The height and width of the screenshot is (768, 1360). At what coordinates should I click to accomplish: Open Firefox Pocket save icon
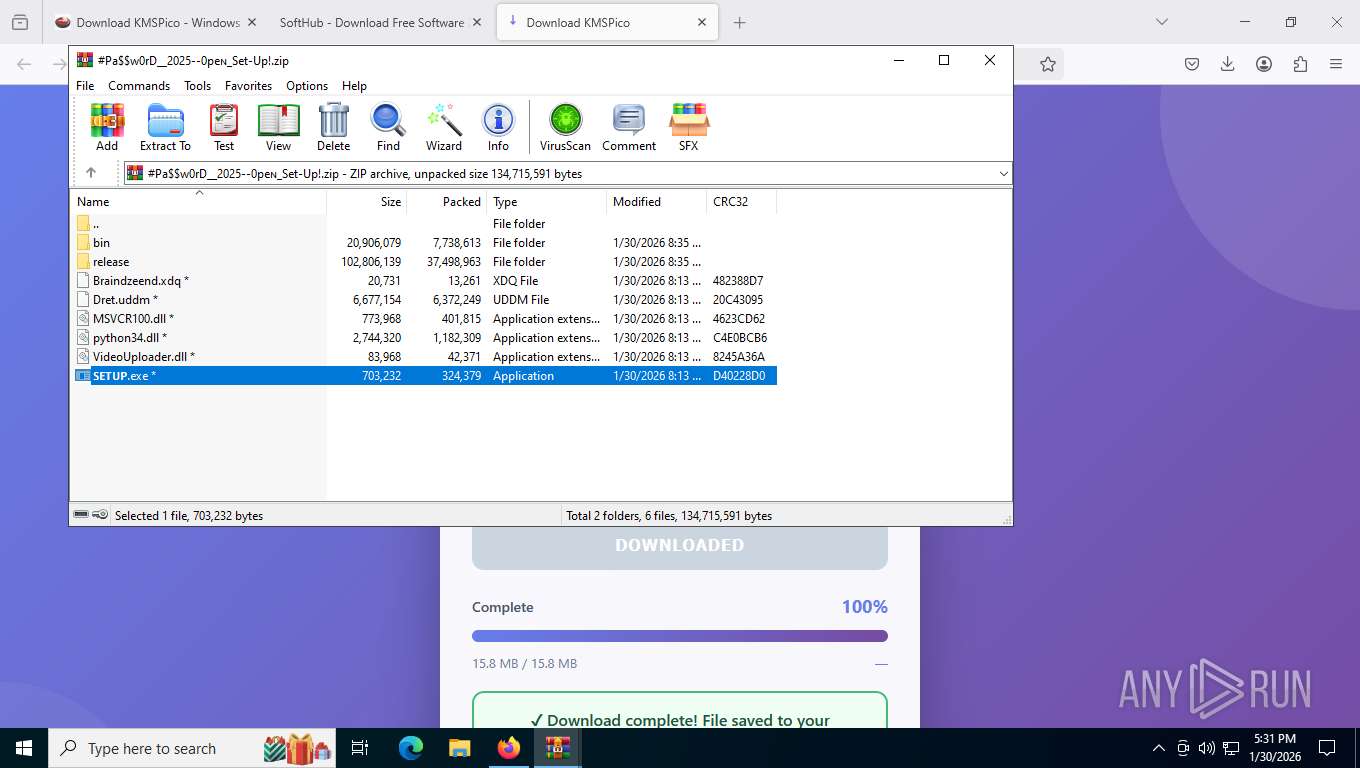(1192, 64)
